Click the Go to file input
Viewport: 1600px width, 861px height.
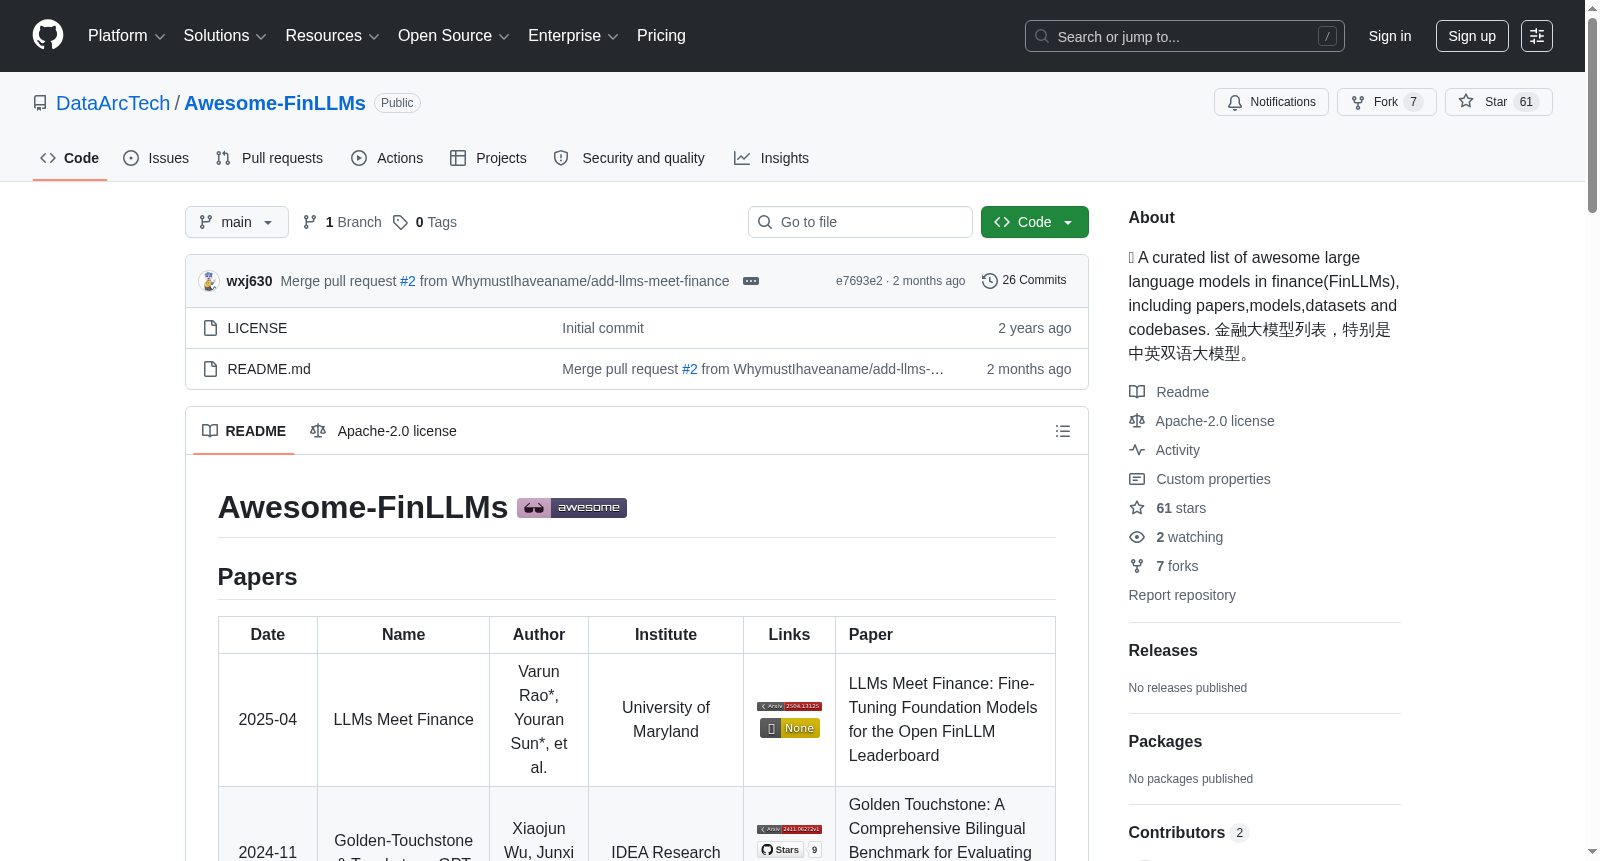point(860,222)
